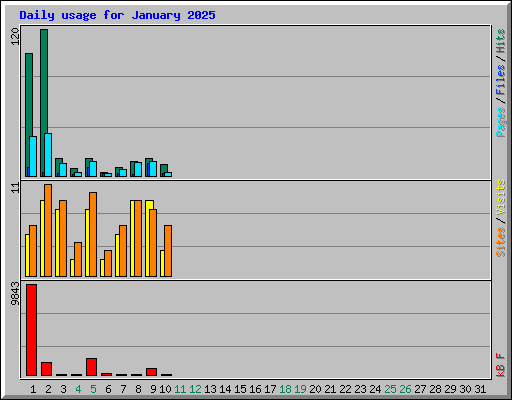Select the orange visits bar for day 5
Screen dimensions: 512x400
[93, 234]
